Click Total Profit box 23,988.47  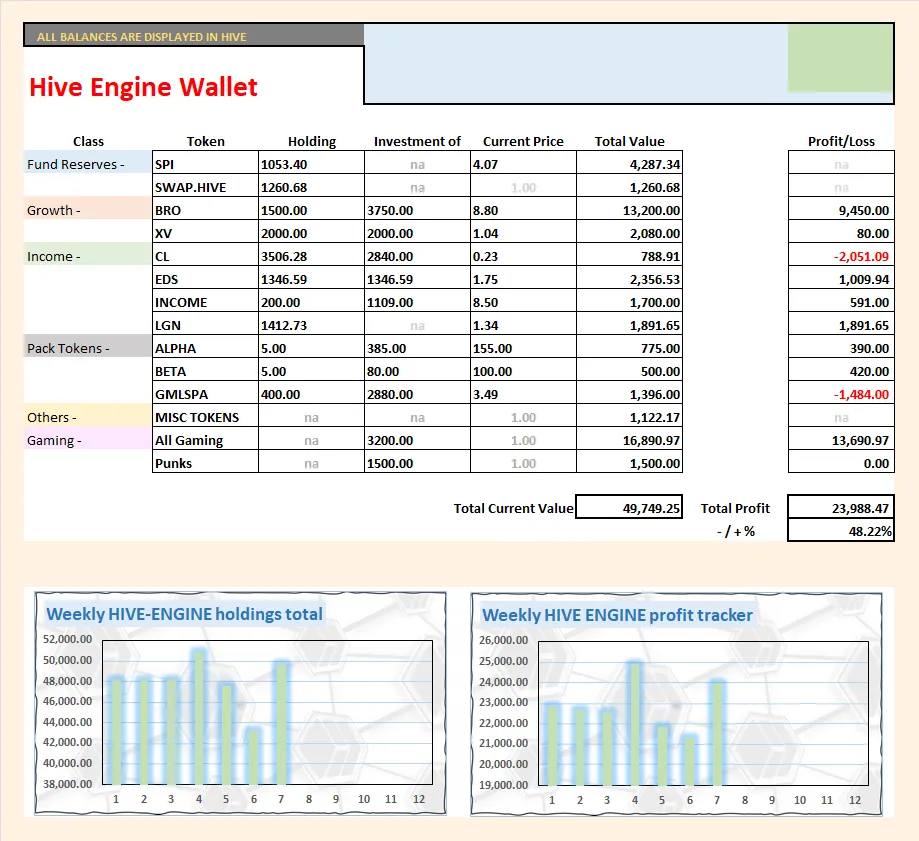pyautogui.click(x=841, y=508)
